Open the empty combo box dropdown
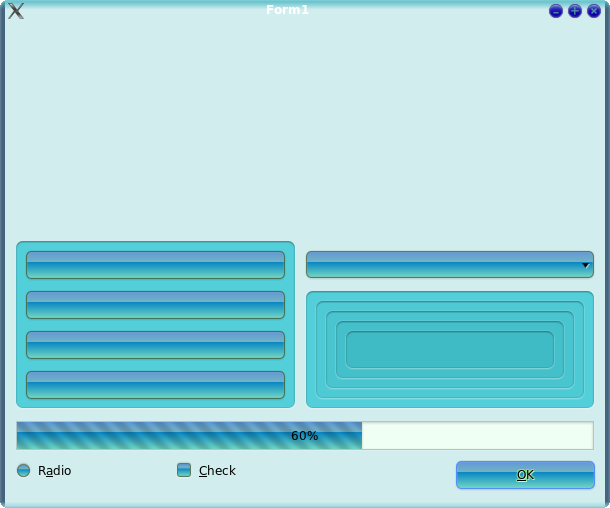This screenshot has height=508, width=610. (450, 265)
